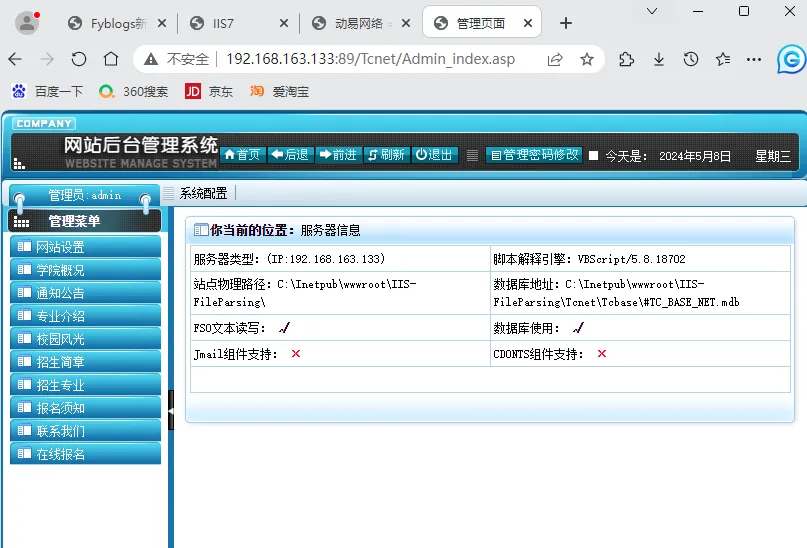Open browser extensions puzzle icon
The height and width of the screenshot is (548, 807).
pos(626,60)
